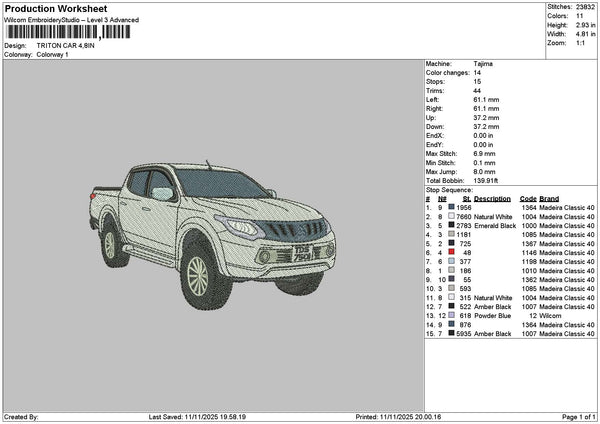Click the 'Created By:' footer label
The width and height of the screenshot is (600, 424).
[21, 417]
